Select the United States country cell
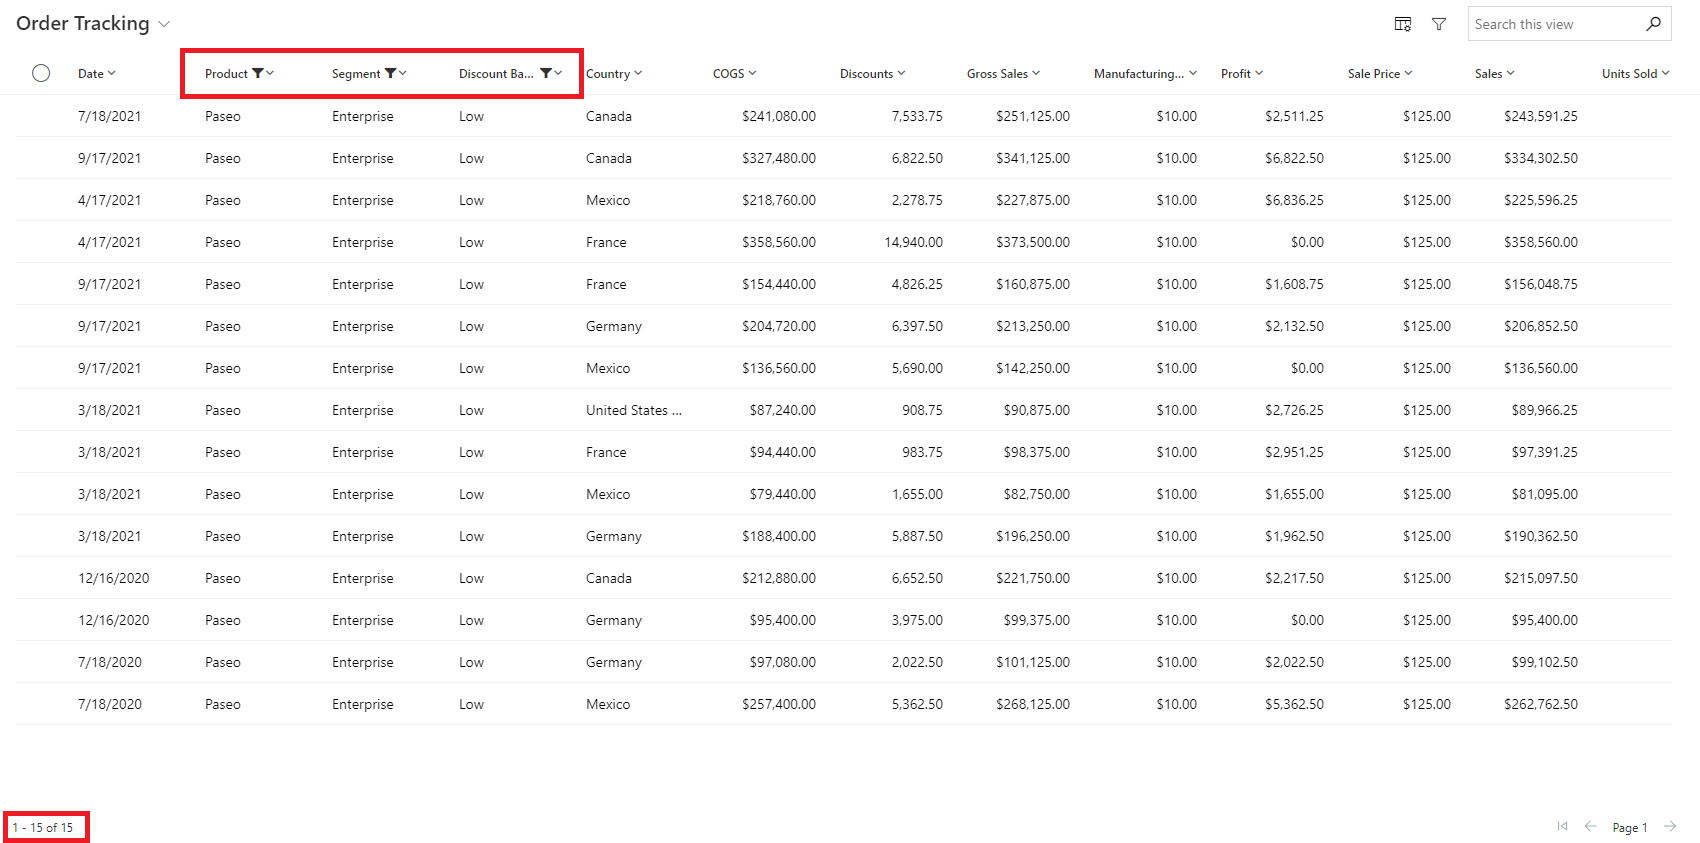This screenshot has width=1700, height=843. point(634,410)
